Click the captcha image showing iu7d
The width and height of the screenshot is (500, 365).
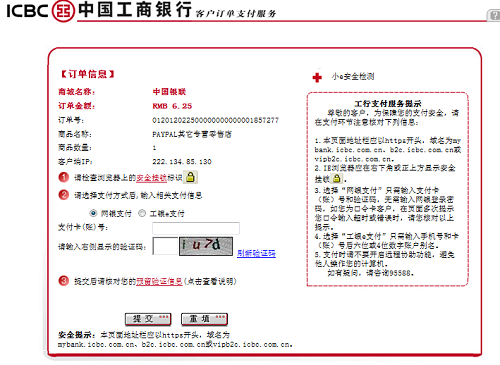pyautogui.click(x=206, y=246)
